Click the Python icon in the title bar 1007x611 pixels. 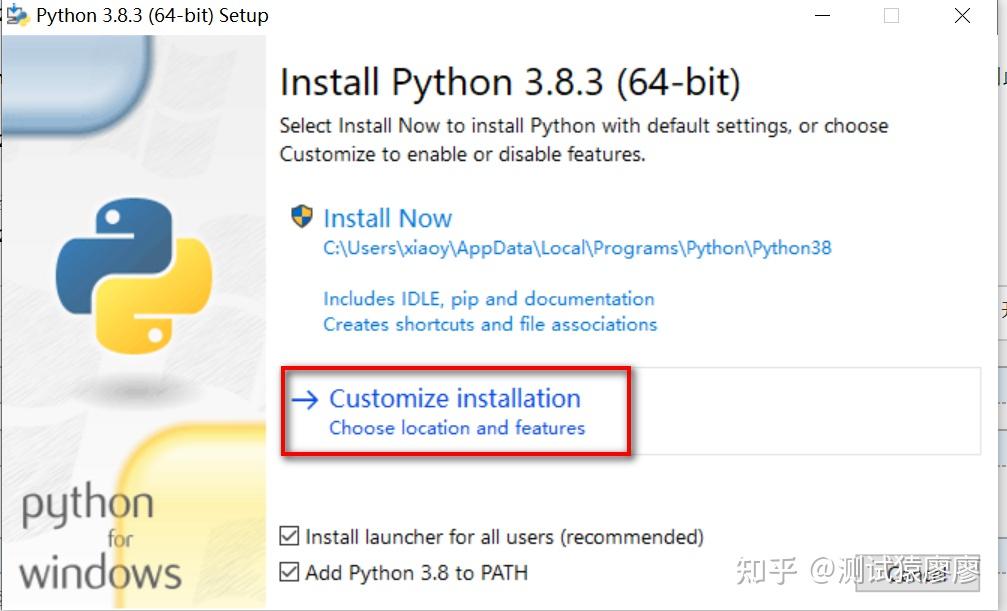[14, 15]
